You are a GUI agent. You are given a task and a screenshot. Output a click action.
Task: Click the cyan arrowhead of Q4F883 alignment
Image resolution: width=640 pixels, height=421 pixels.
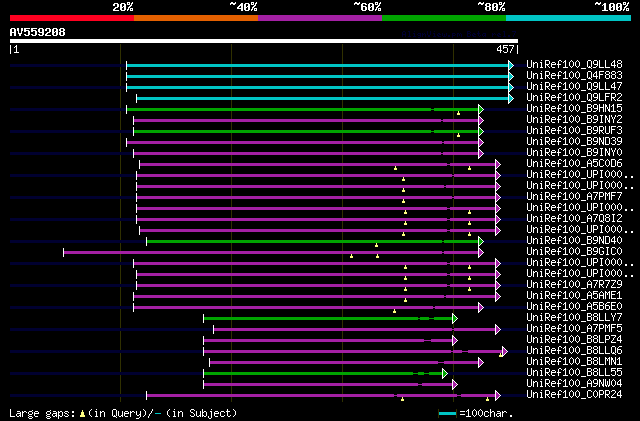click(x=511, y=76)
